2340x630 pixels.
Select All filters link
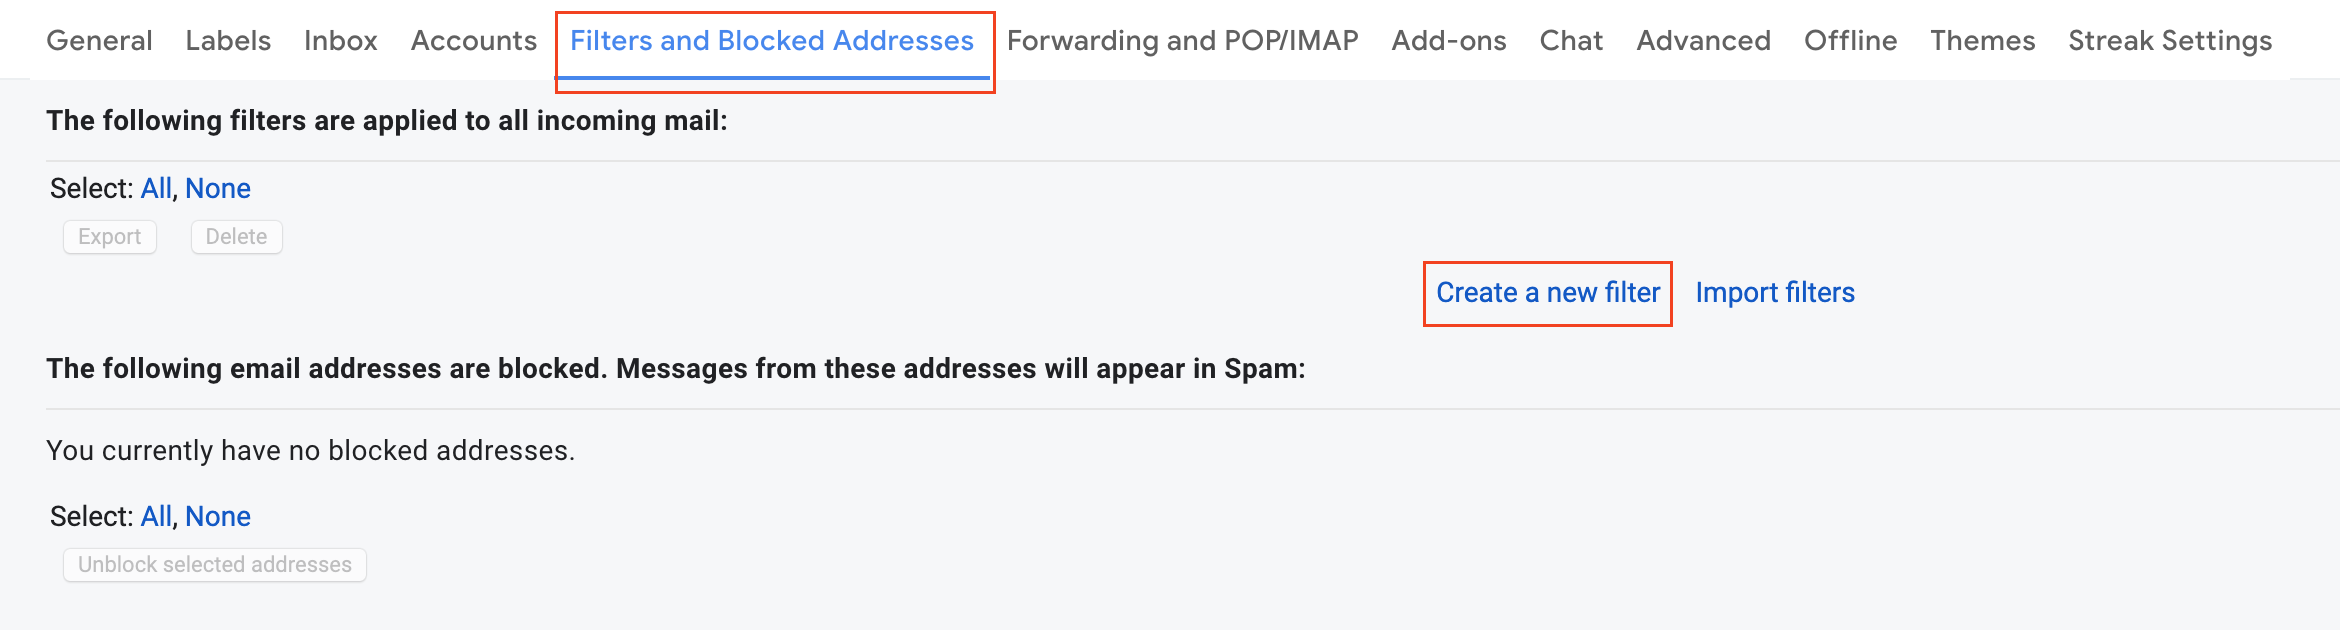point(156,188)
